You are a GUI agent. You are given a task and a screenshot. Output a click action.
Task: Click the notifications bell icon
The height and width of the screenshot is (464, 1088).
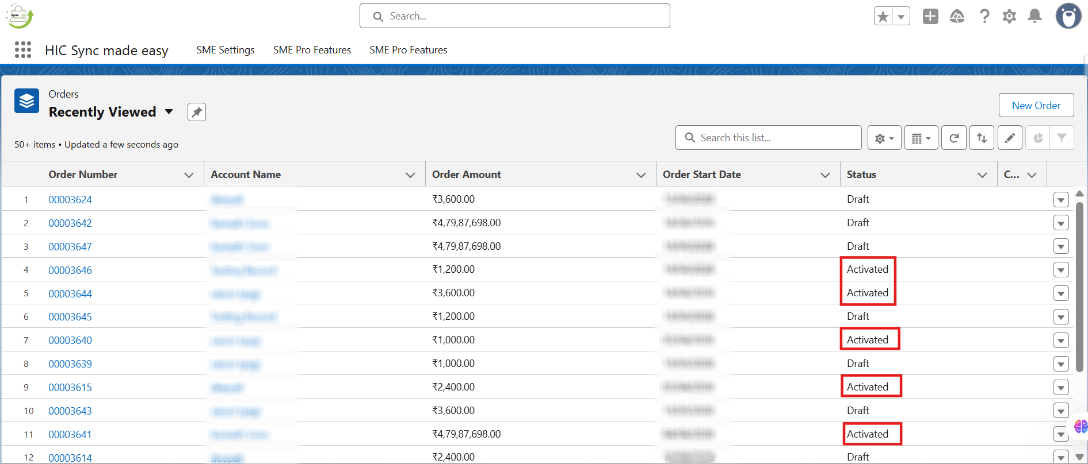click(x=1035, y=16)
